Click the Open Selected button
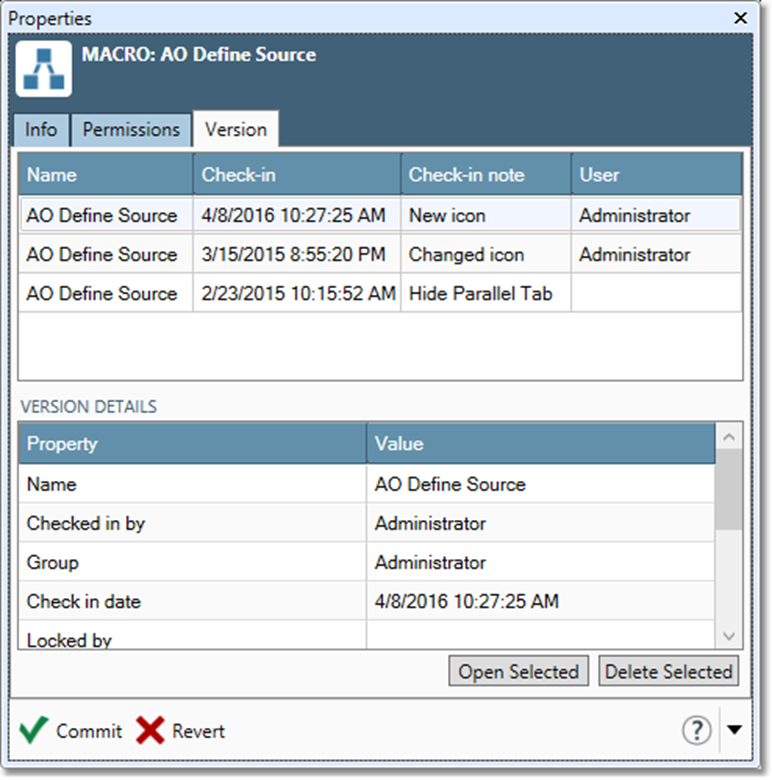Viewport: 772px width, 780px height. [518, 672]
